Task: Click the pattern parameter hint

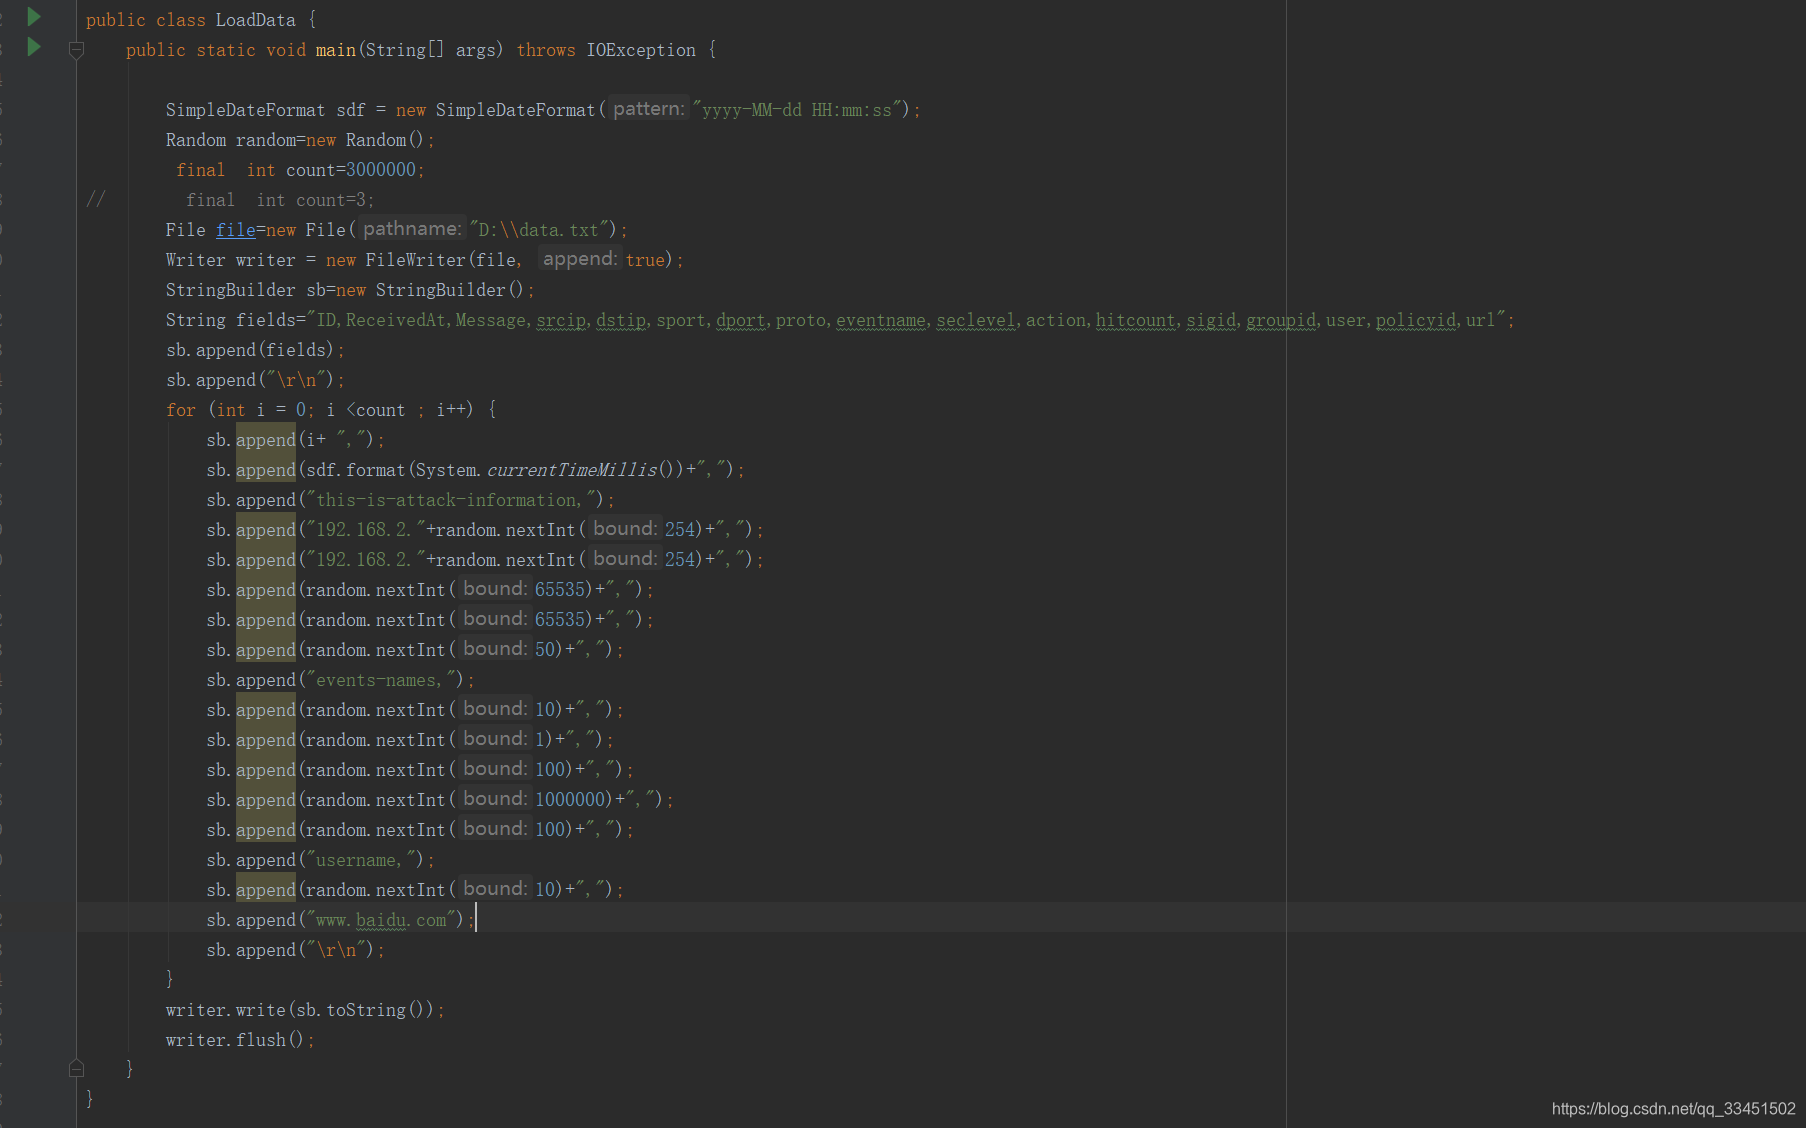Action: (649, 109)
